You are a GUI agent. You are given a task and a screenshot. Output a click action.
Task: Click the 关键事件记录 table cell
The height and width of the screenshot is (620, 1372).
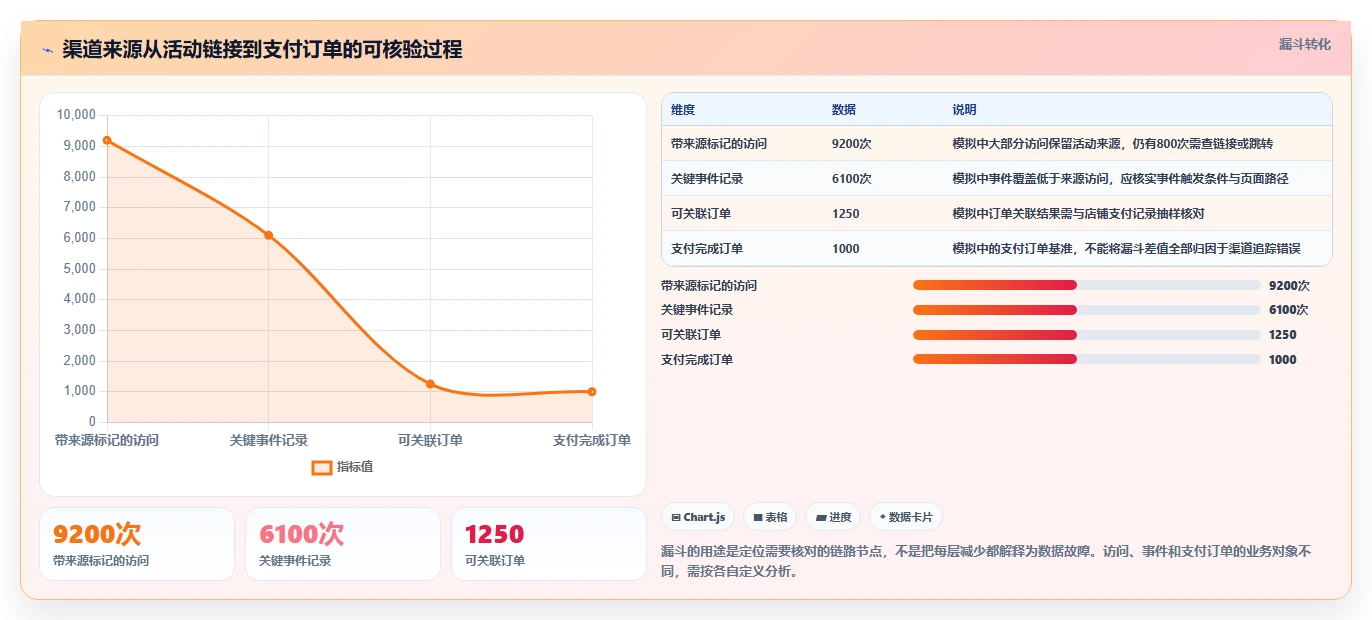tap(707, 179)
